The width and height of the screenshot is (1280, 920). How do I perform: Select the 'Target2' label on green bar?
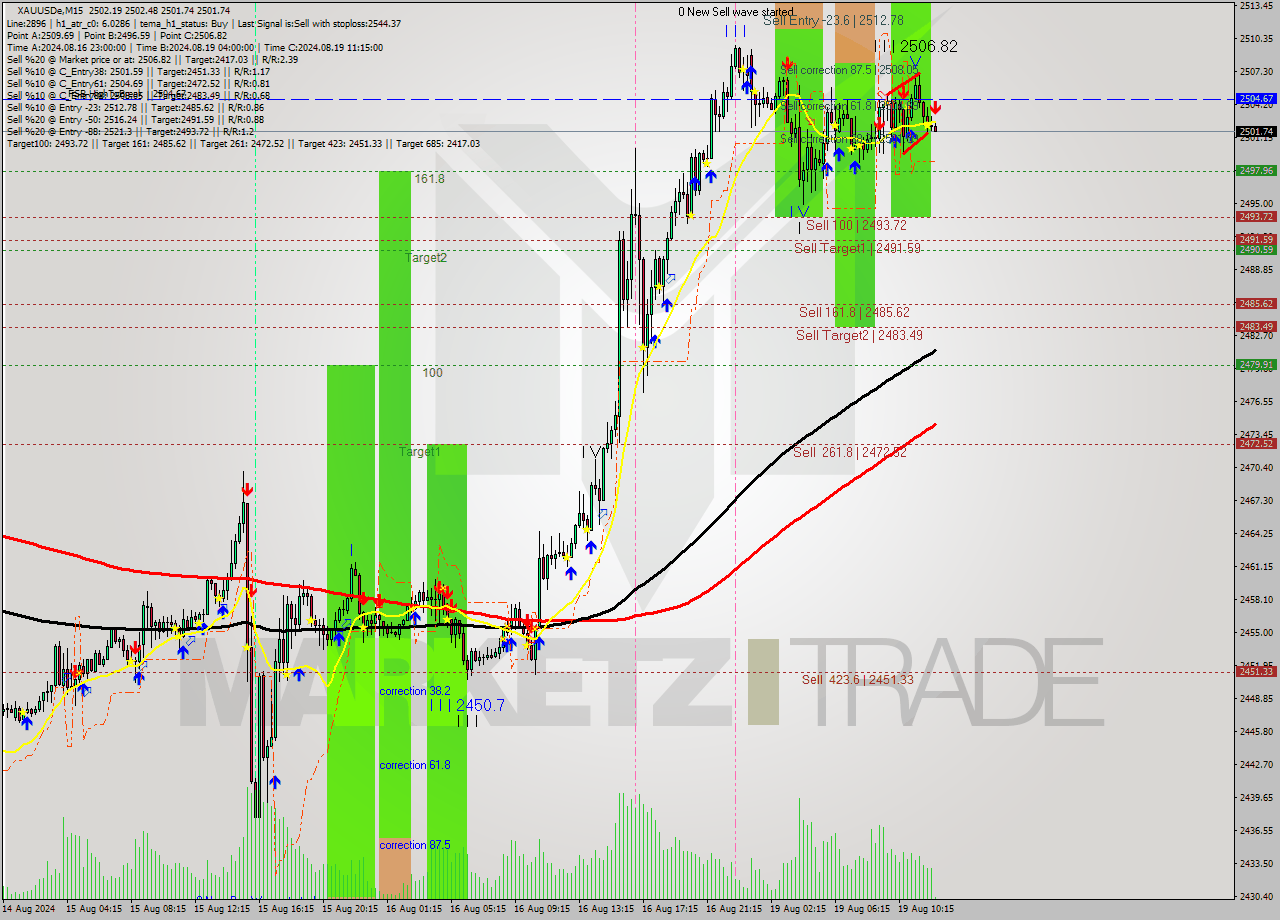(426, 258)
